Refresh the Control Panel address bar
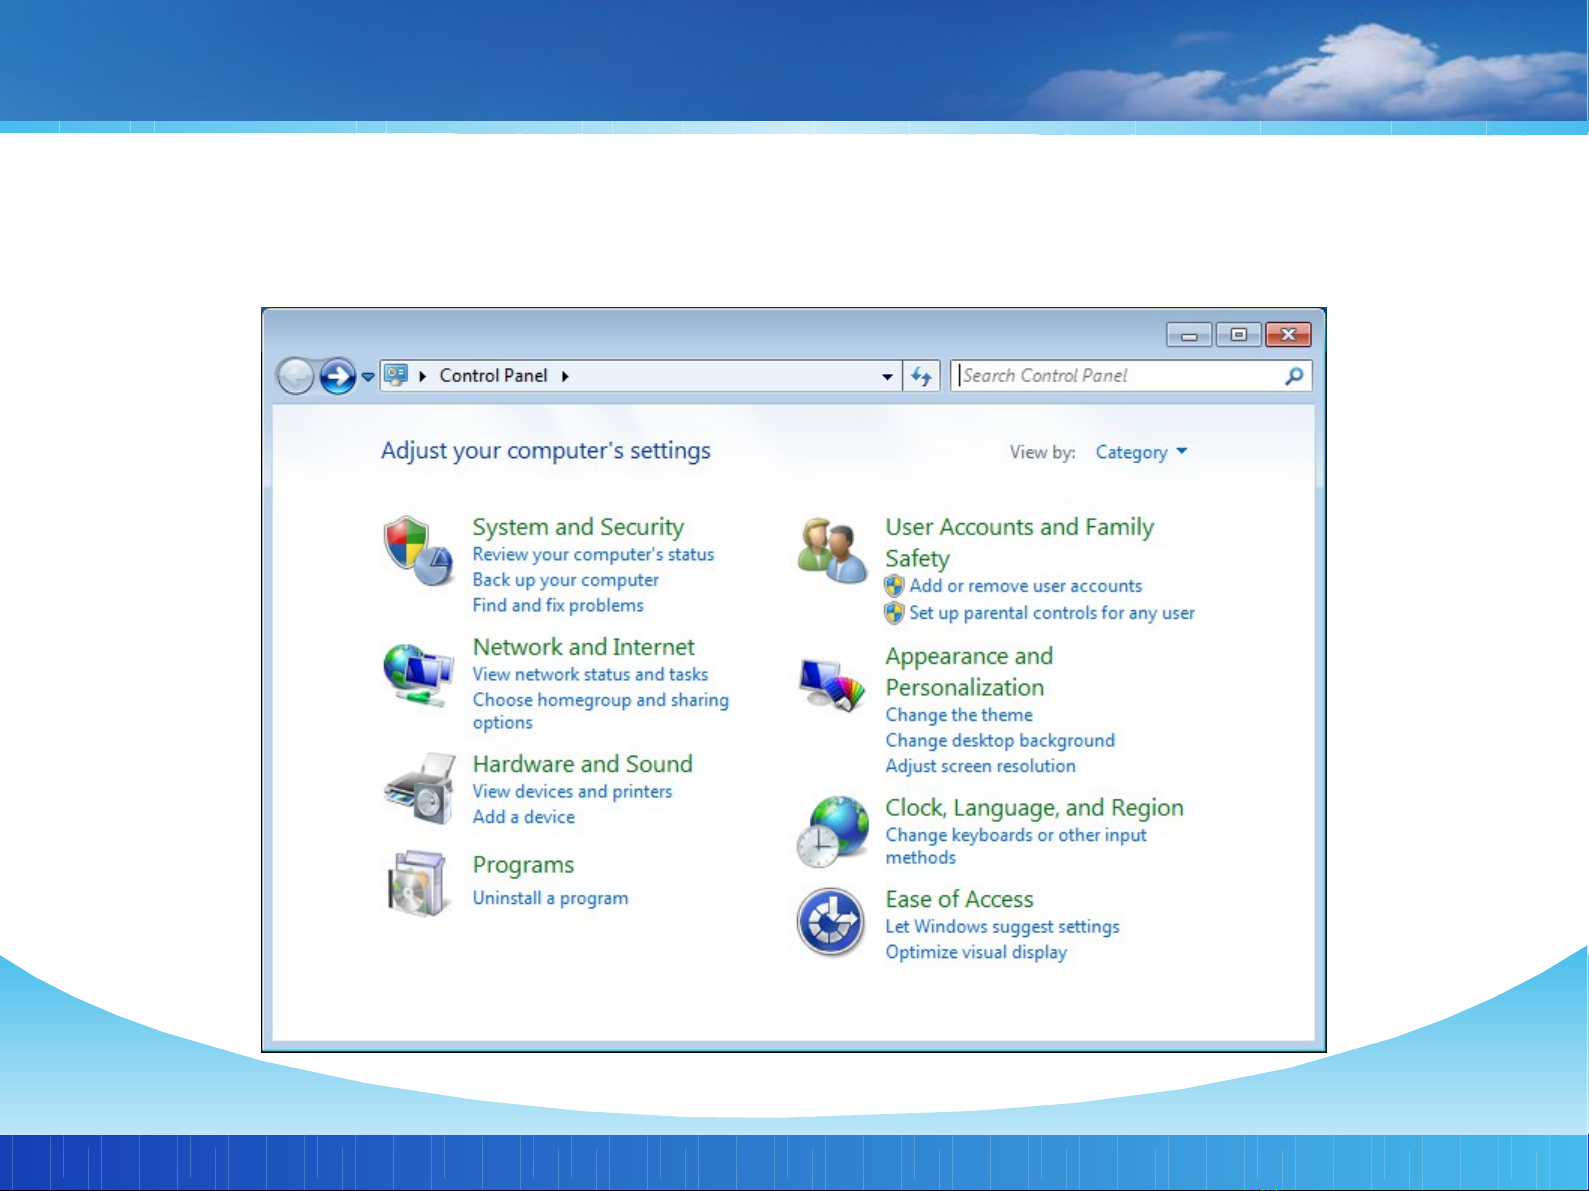This screenshot has width=1589, height=1191. point(921,376)
